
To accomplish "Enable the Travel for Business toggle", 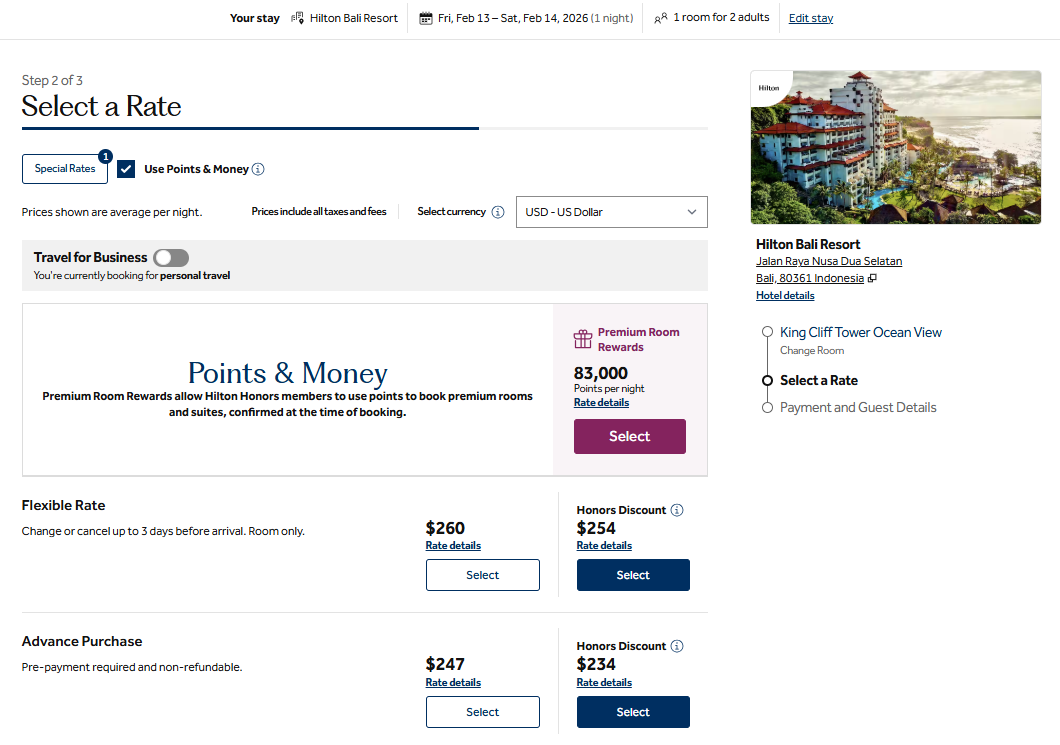I will tap(170, 258).
